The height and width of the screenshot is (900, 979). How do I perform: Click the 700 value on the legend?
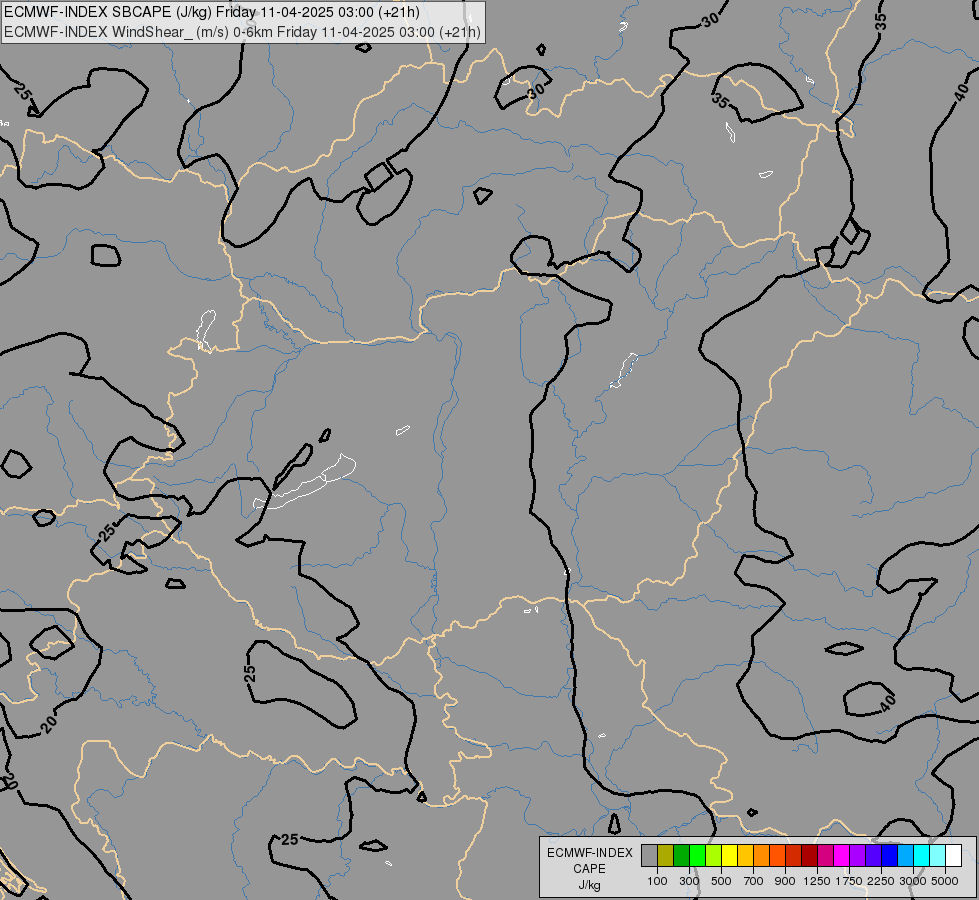[x=754, y=881]
